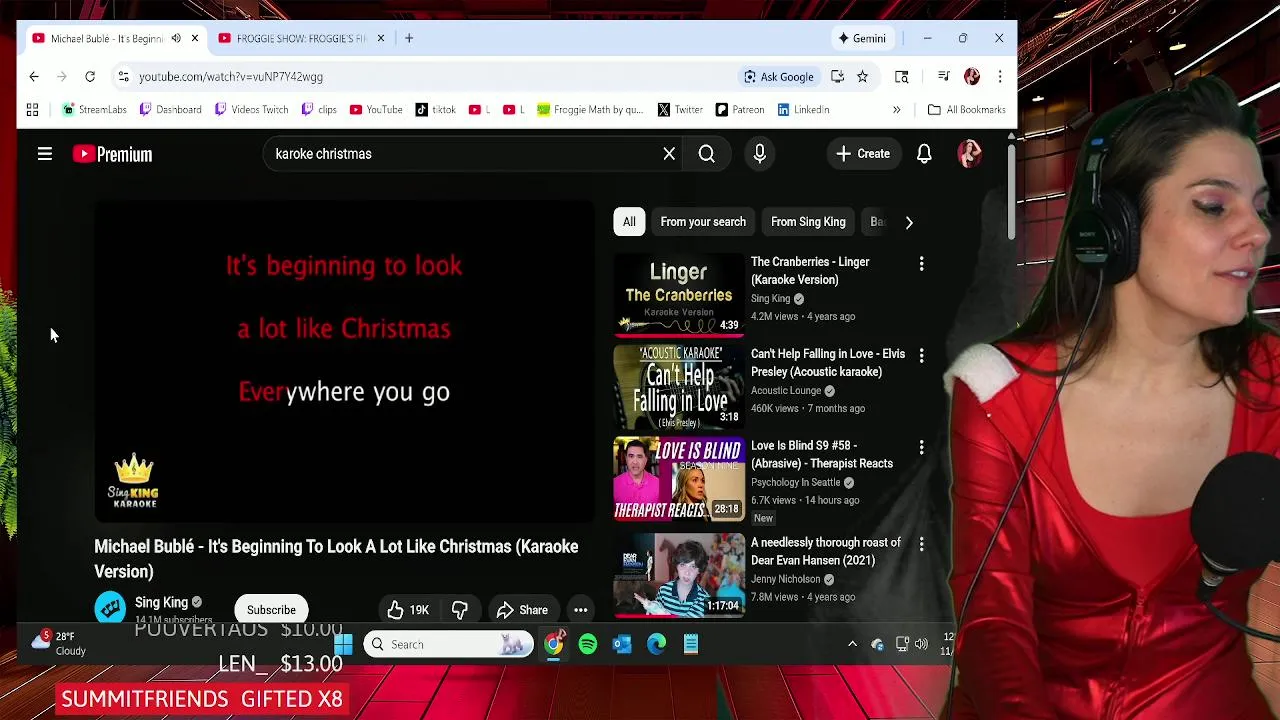This screenshot has height=720, width=1280.
Task: Open the All Bookmarks folder
Action: click(x=966, y=110)
